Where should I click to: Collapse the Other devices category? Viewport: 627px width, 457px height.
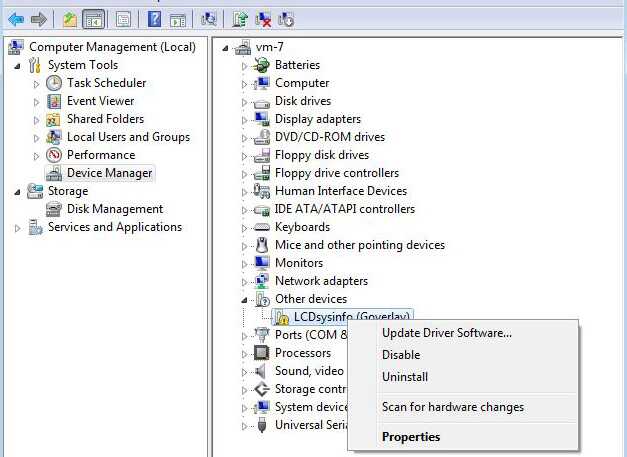click(x=244, y=300)
